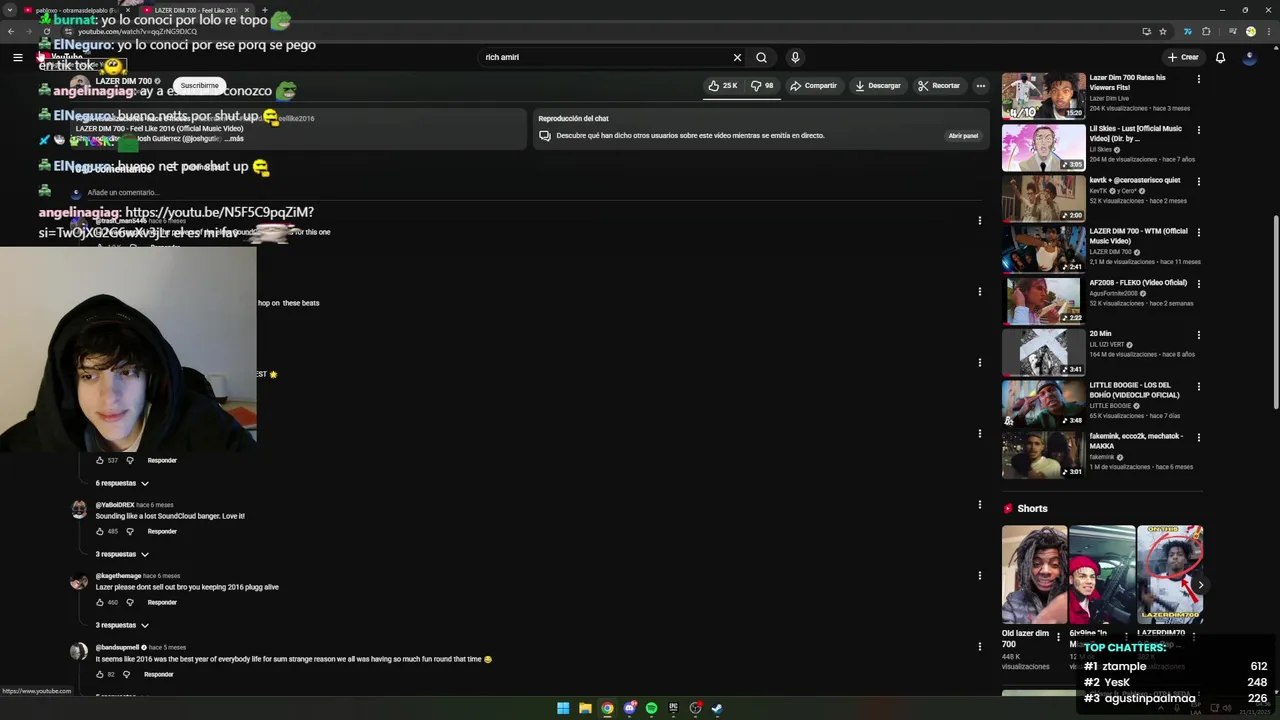Reply to kagethemage comment
1280x720 pixels.
click(162, 602)
